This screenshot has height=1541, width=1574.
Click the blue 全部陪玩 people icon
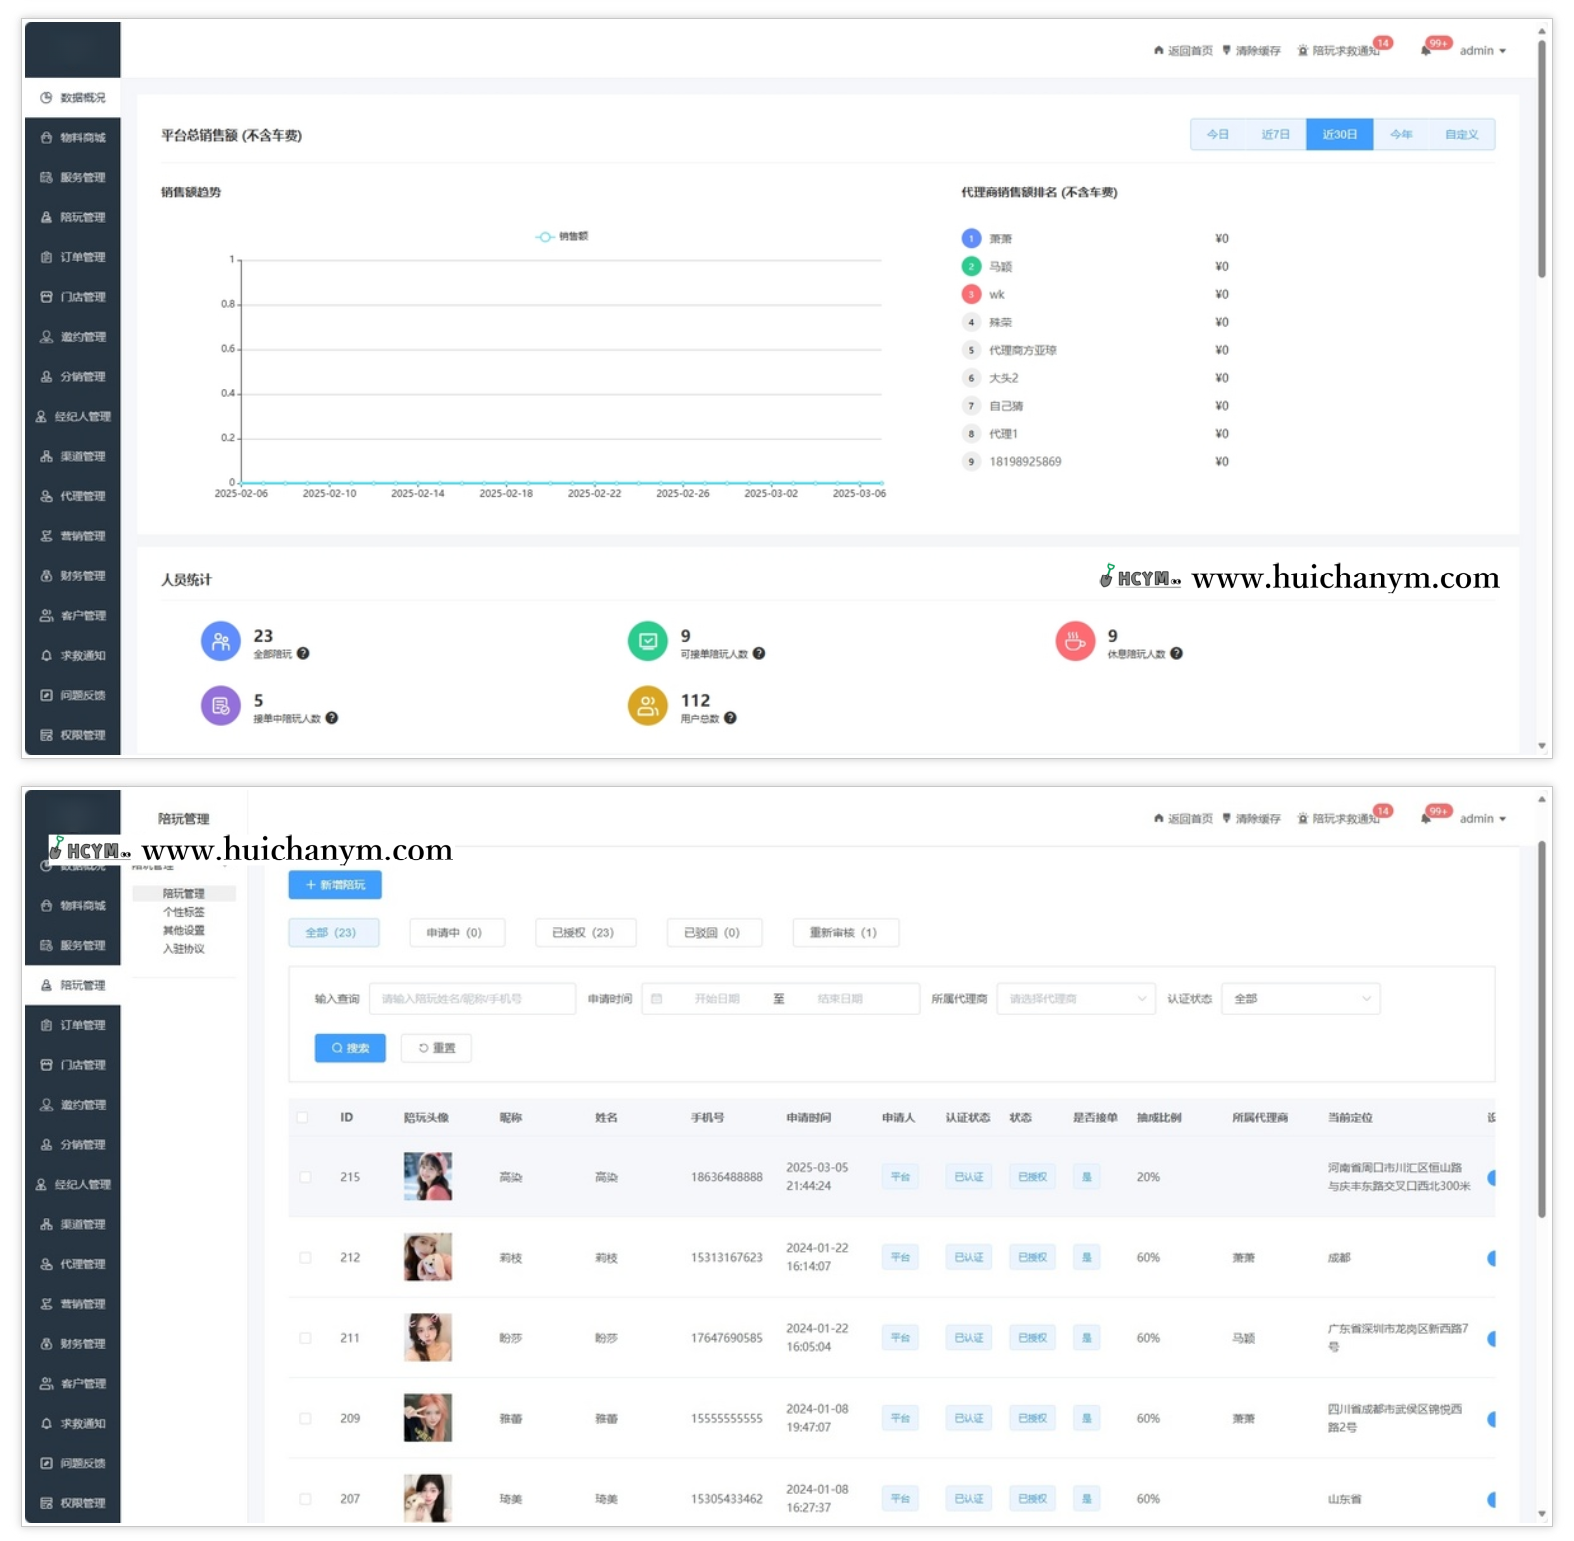coord(220,641)
